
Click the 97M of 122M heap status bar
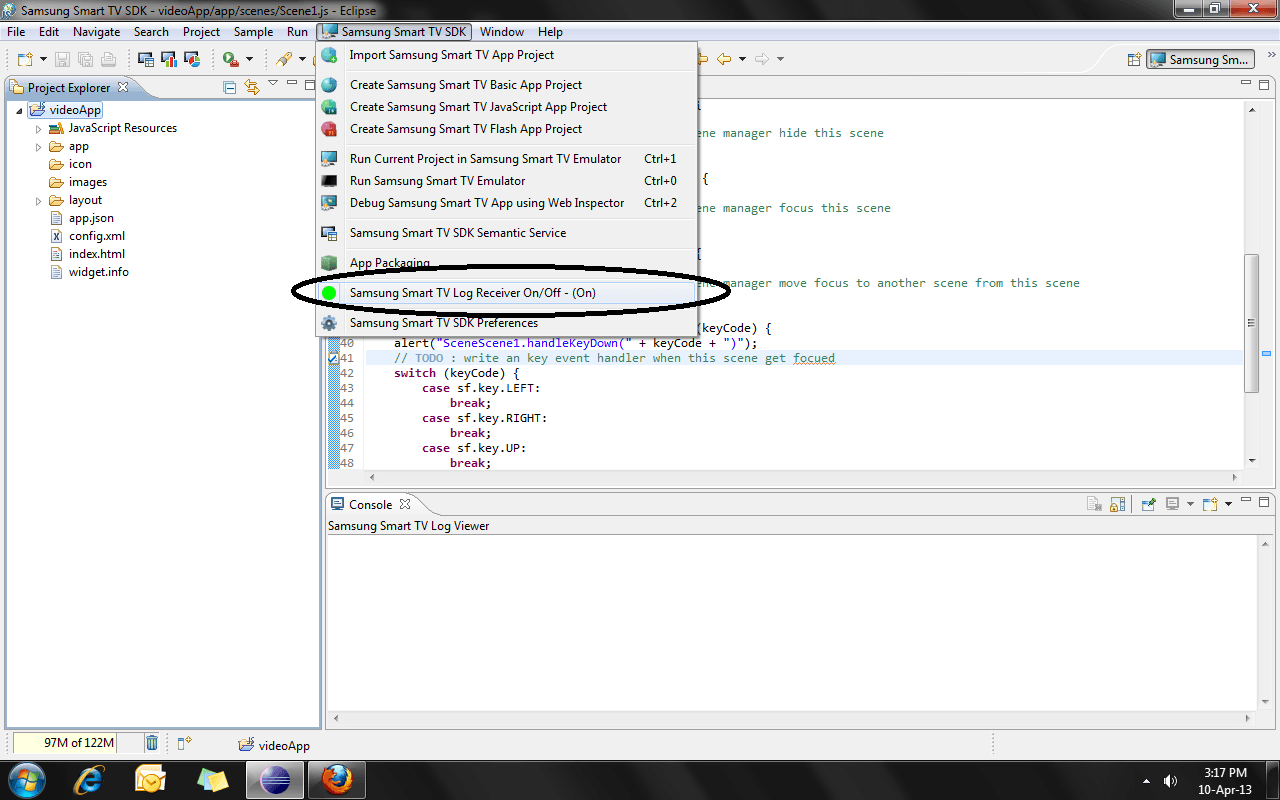78,743
